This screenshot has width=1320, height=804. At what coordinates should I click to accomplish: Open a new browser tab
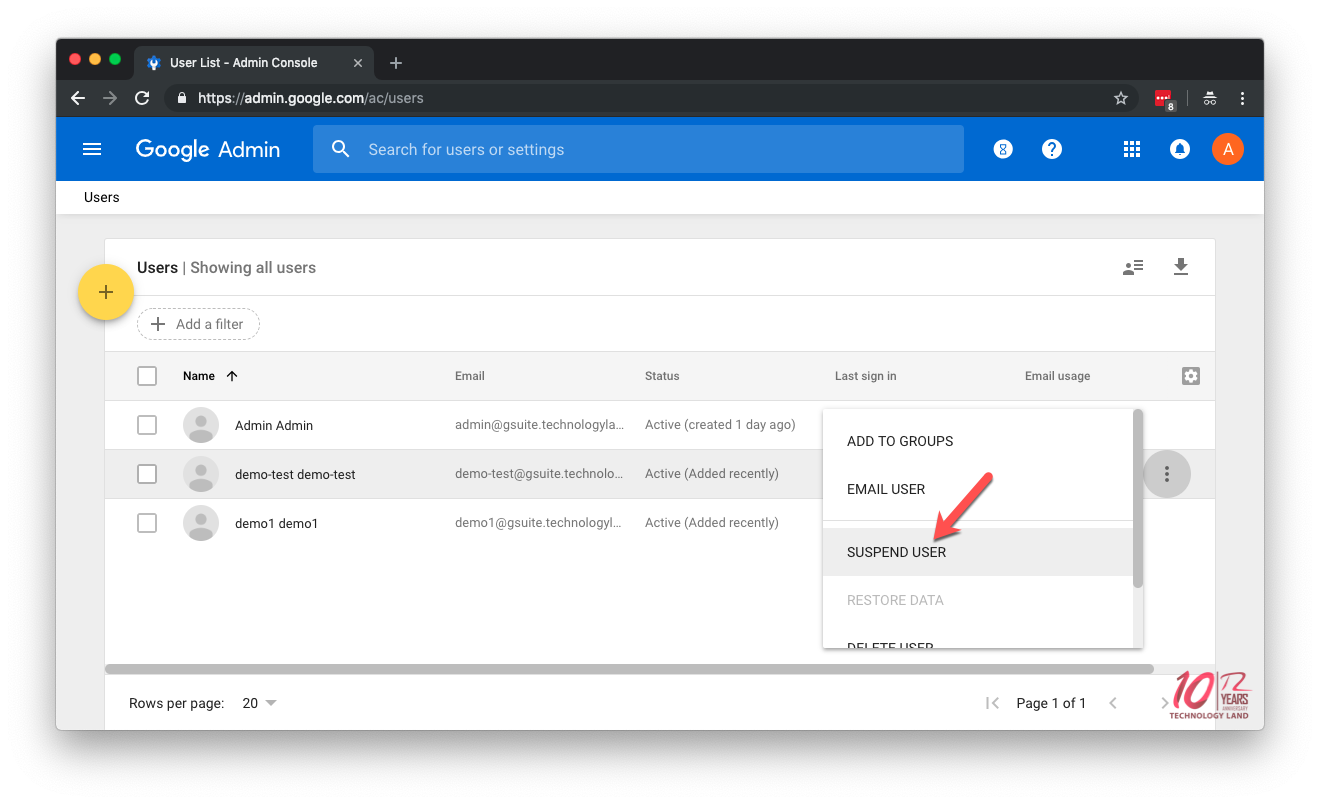point(396,62)
